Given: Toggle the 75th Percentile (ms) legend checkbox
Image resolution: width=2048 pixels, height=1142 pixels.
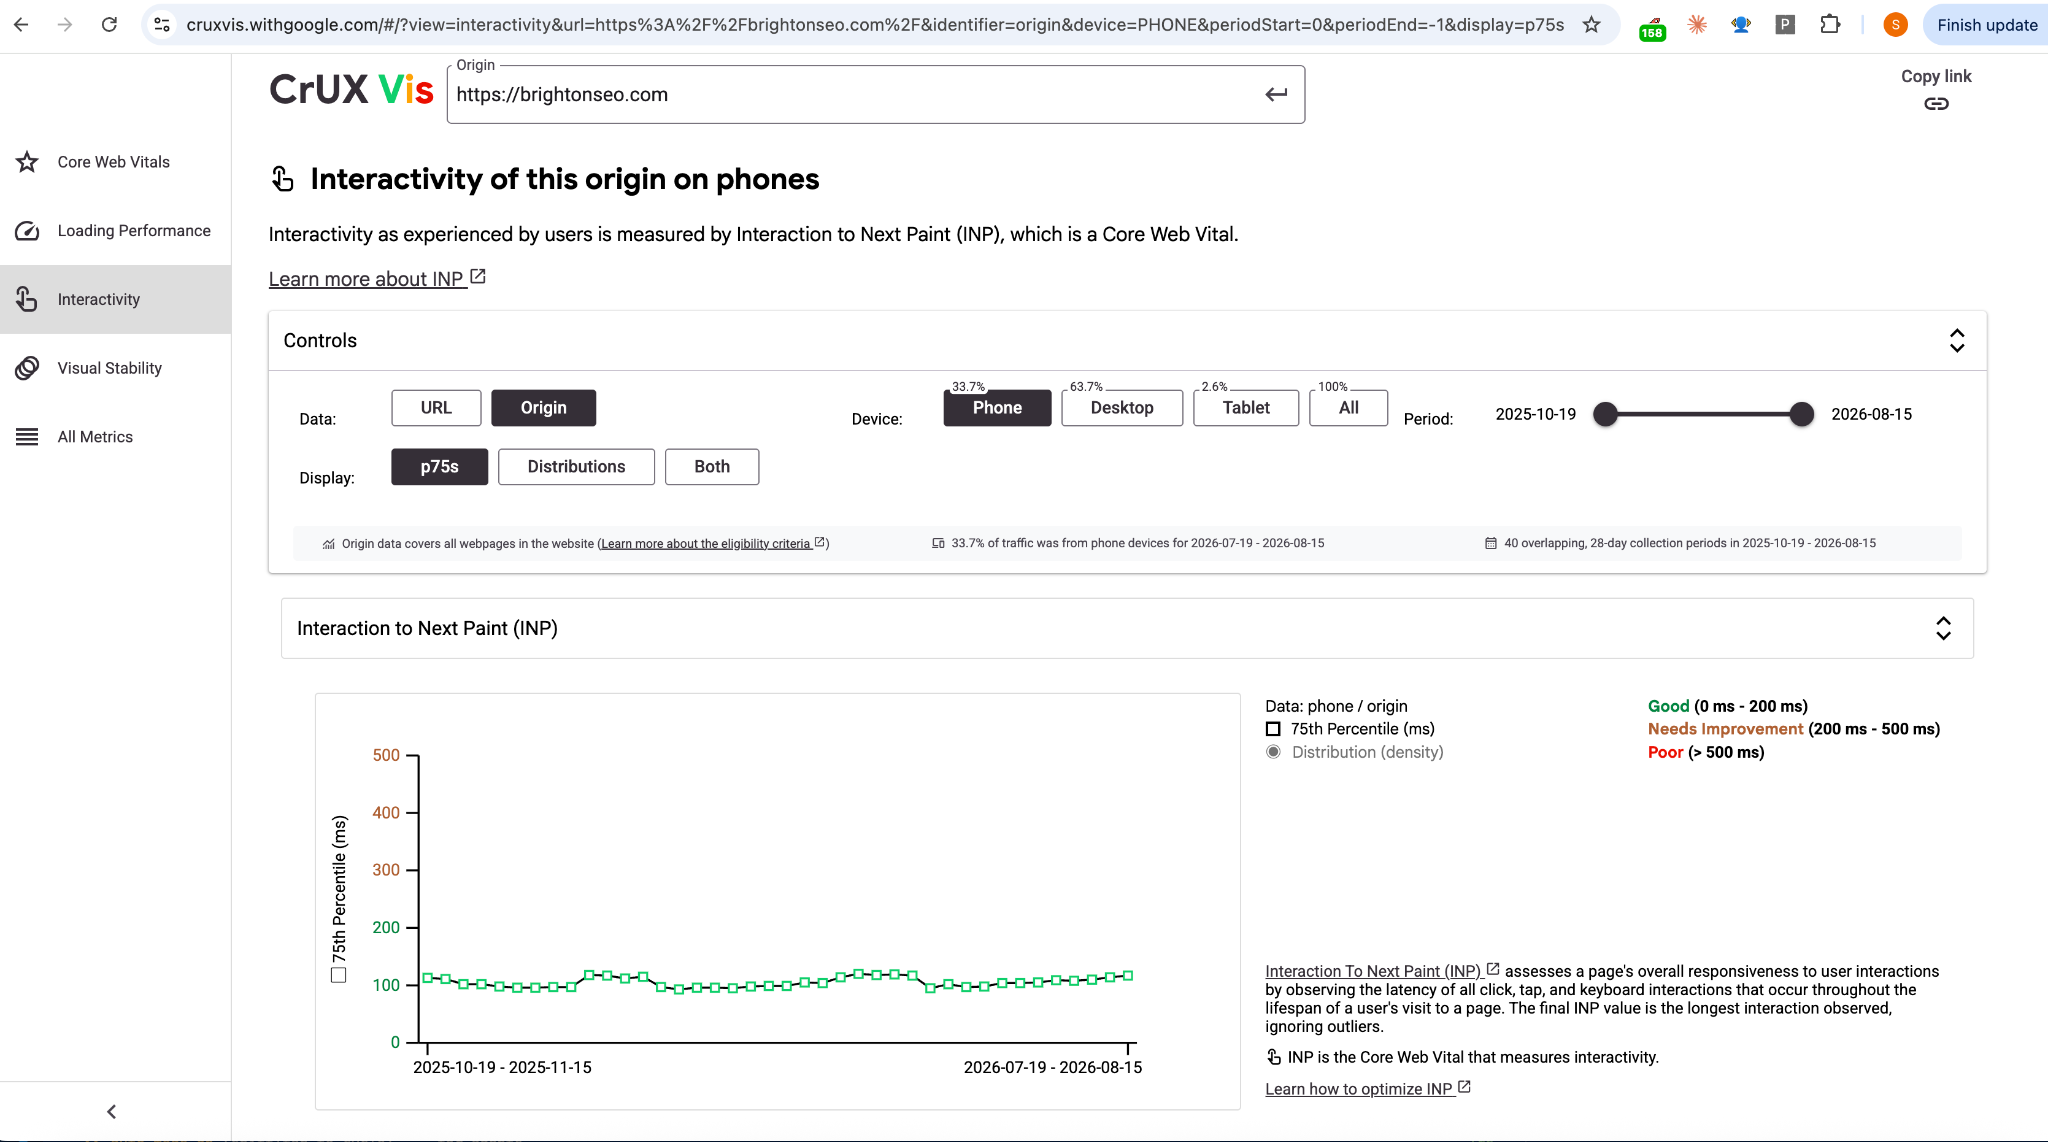Looking at the screenshot, I should tap(1273, 729).
